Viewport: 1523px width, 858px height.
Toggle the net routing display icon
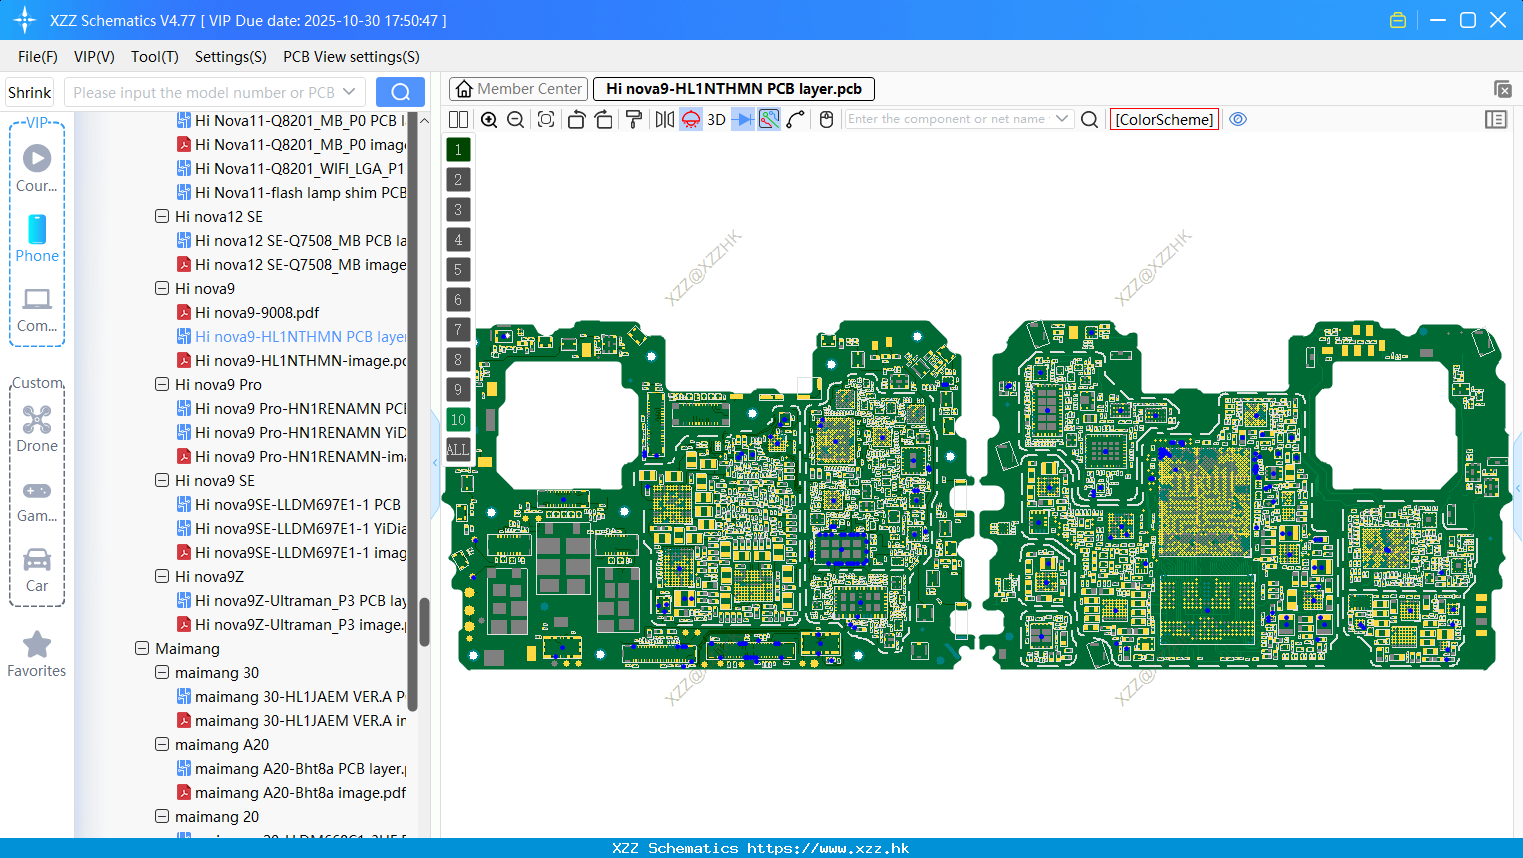[769, 119]
